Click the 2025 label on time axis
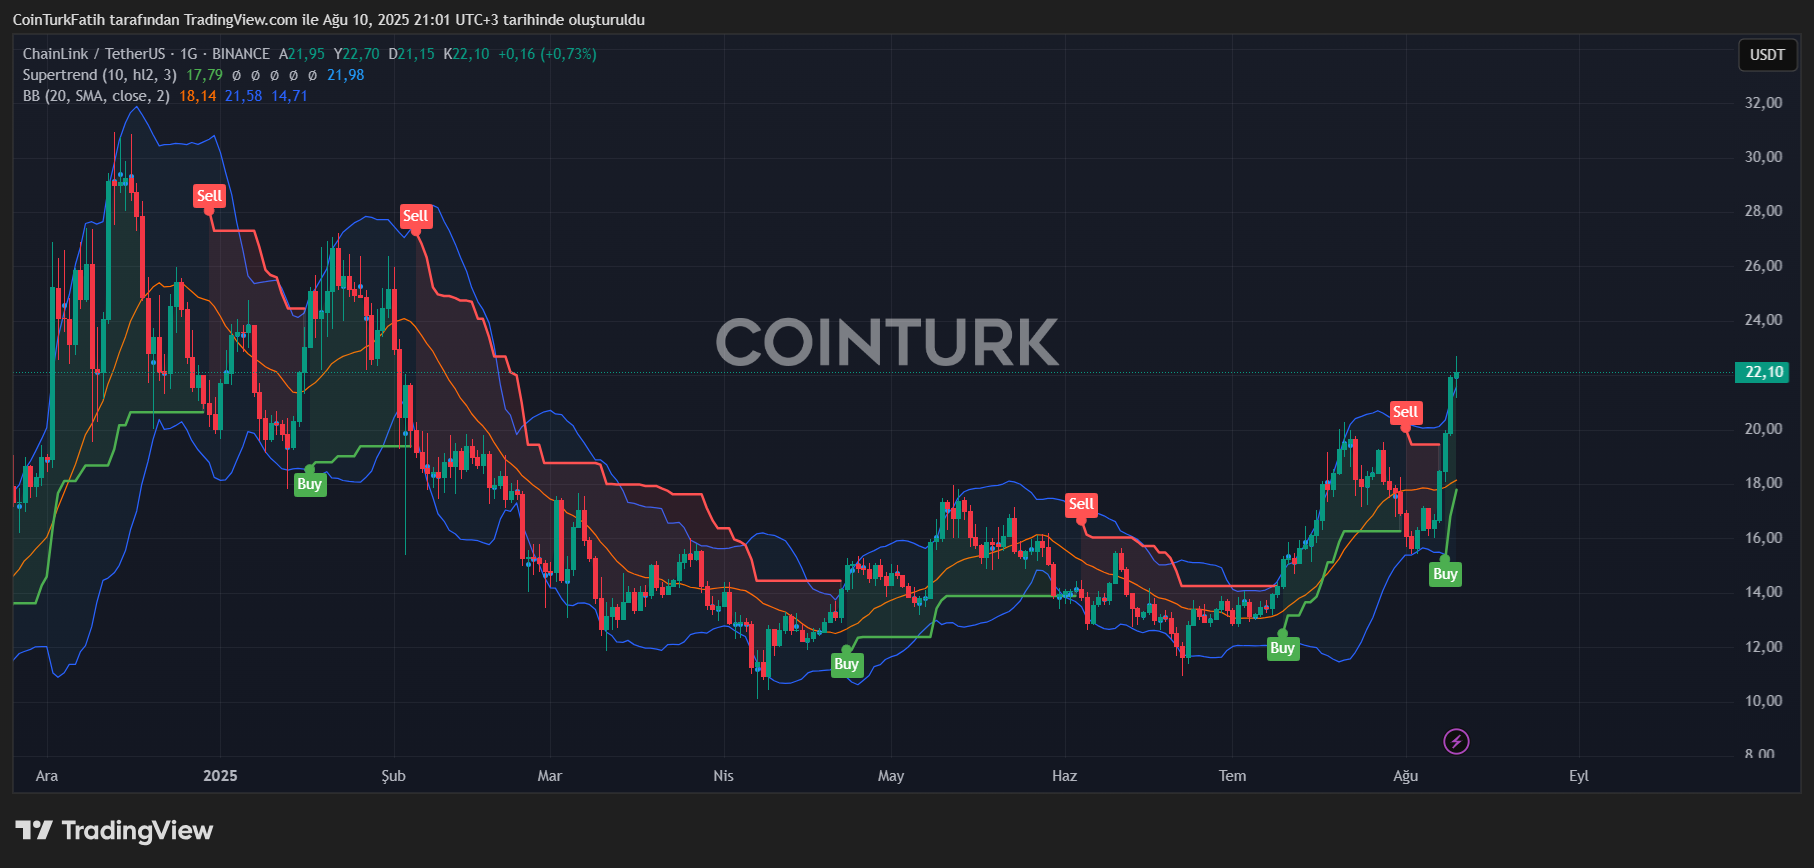1814x868 pixels. click(220, 776)
